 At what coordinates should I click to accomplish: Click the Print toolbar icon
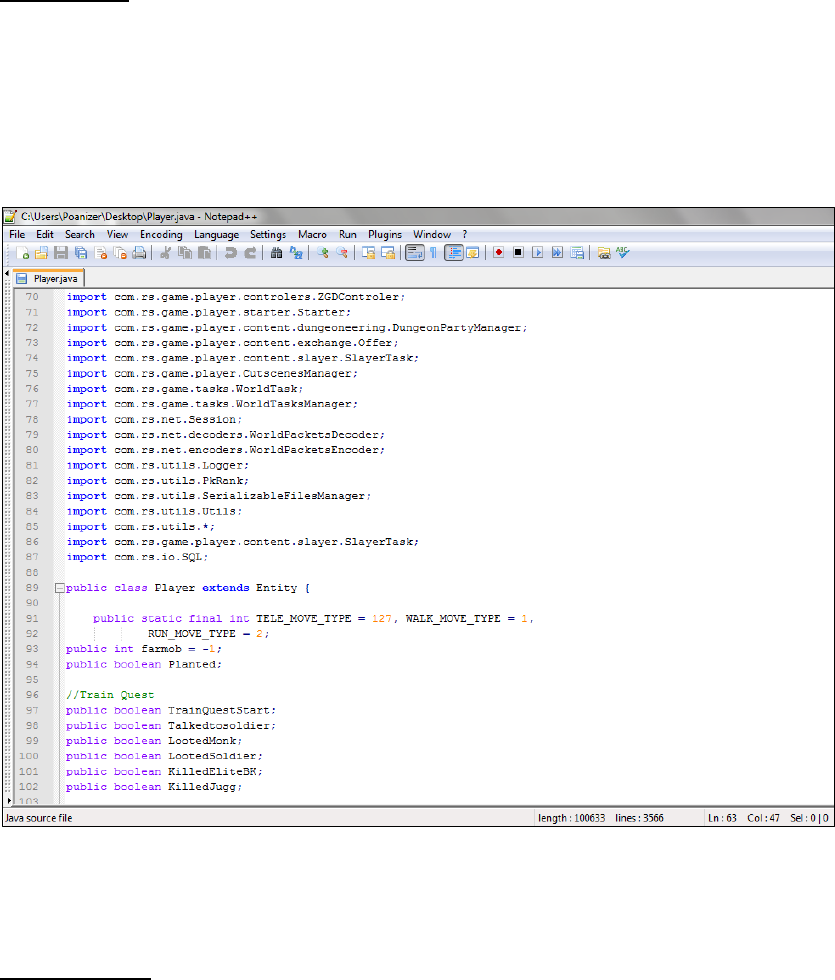pyautogui.click(x=140, y=253)
